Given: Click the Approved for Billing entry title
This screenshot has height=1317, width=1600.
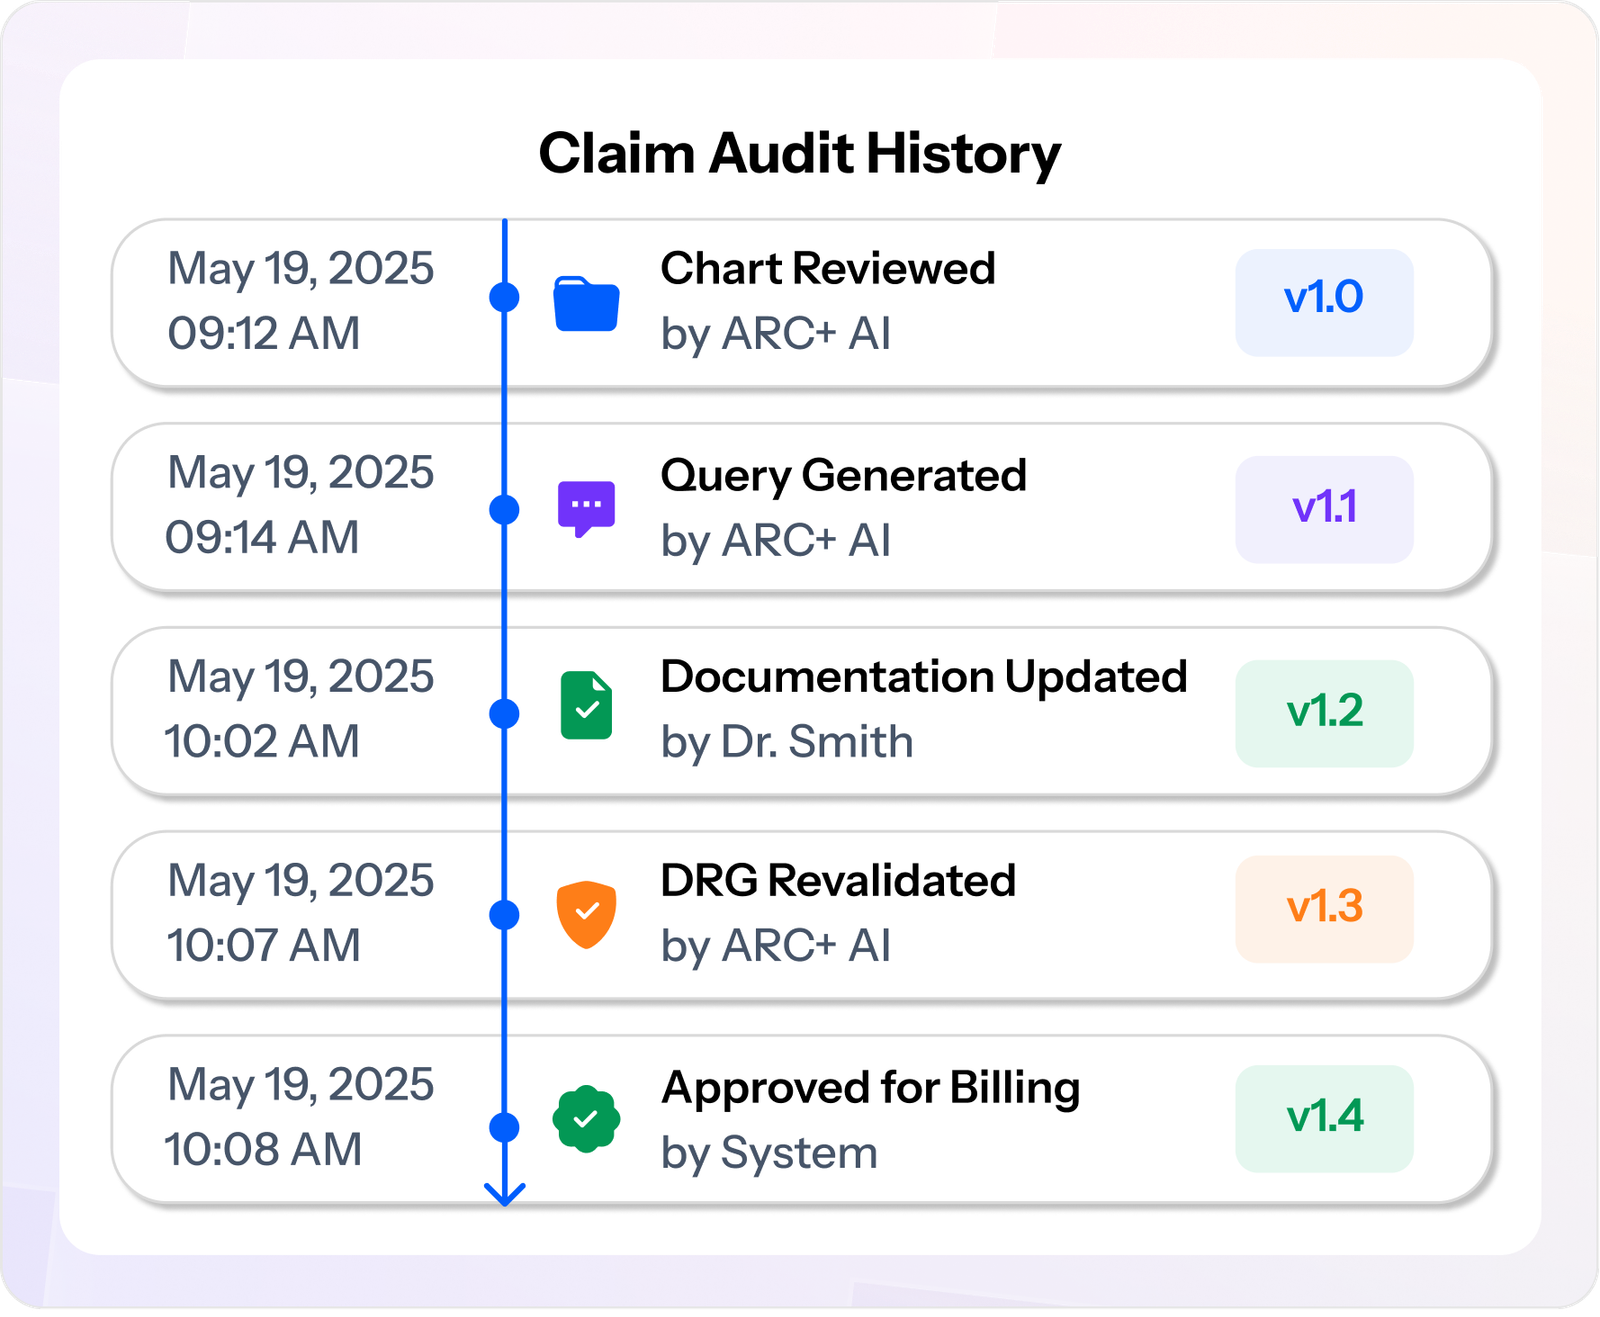Looking at the screenshot, I should tap(871, 1089).
